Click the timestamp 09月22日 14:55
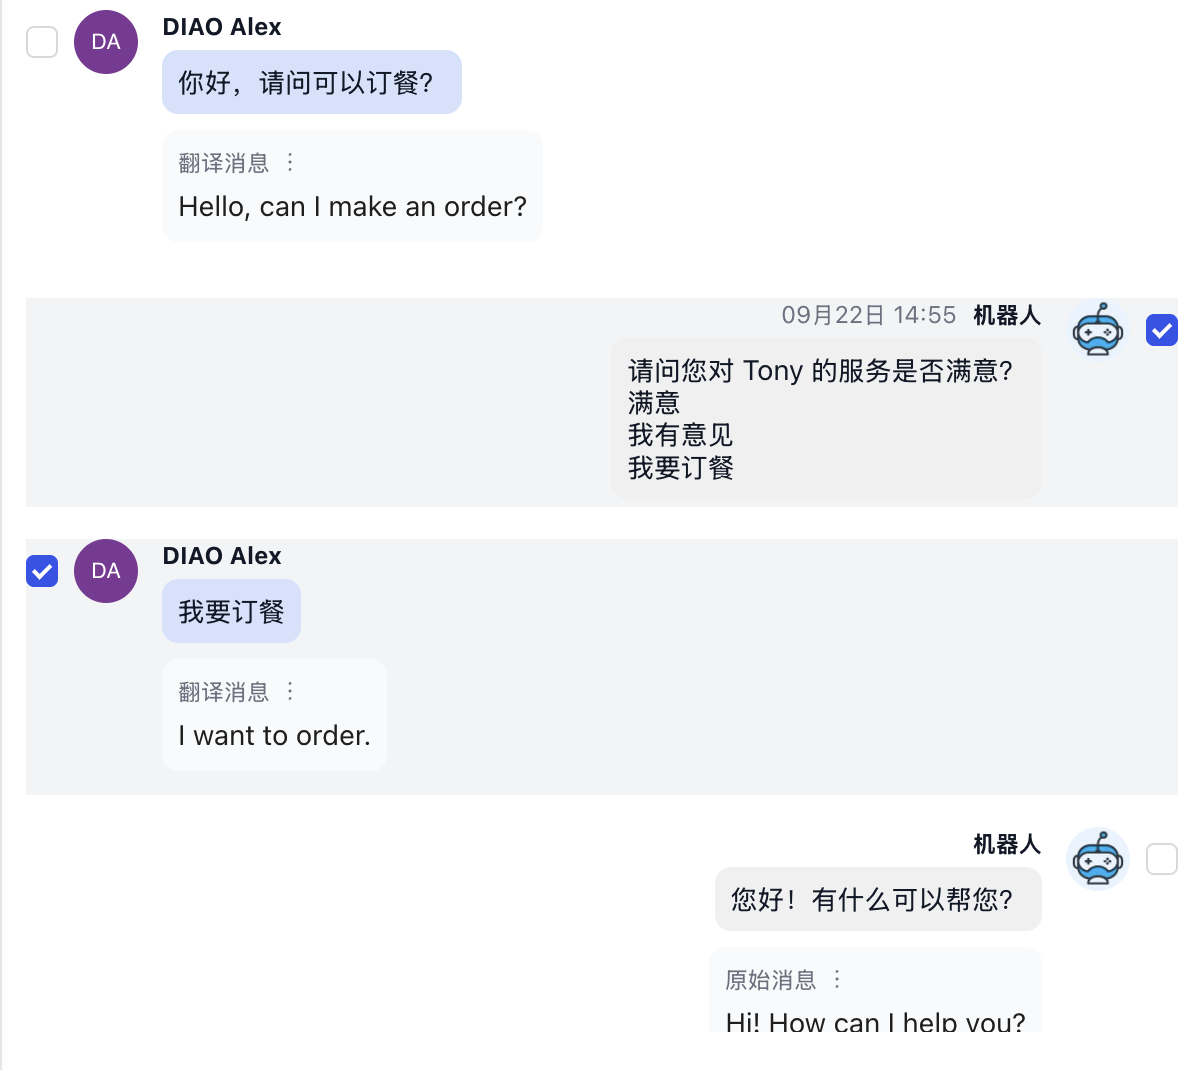The height and width of the screenshot is (1070, 1200). [868, 315]
